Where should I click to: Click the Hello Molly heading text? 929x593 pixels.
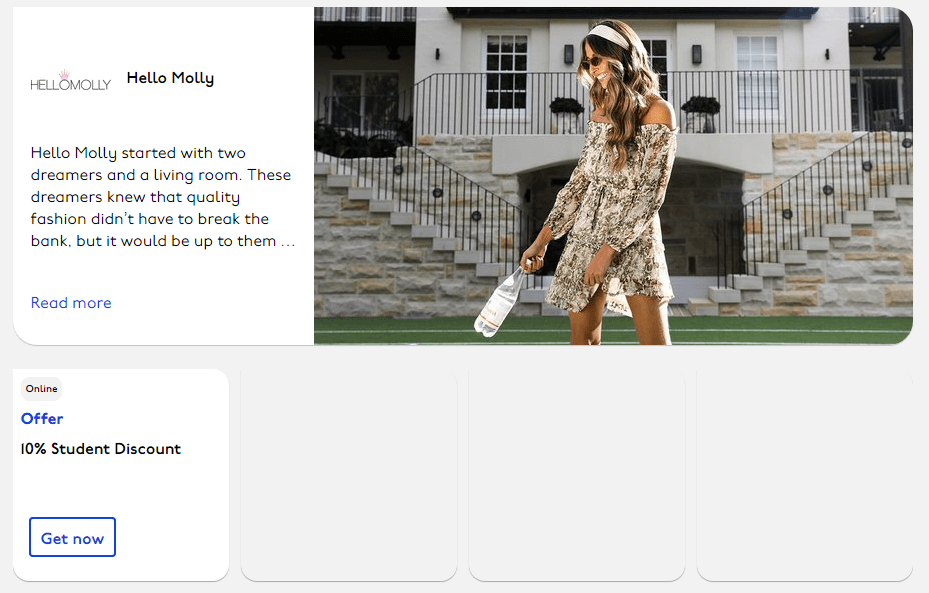click(x=170, y=78)
